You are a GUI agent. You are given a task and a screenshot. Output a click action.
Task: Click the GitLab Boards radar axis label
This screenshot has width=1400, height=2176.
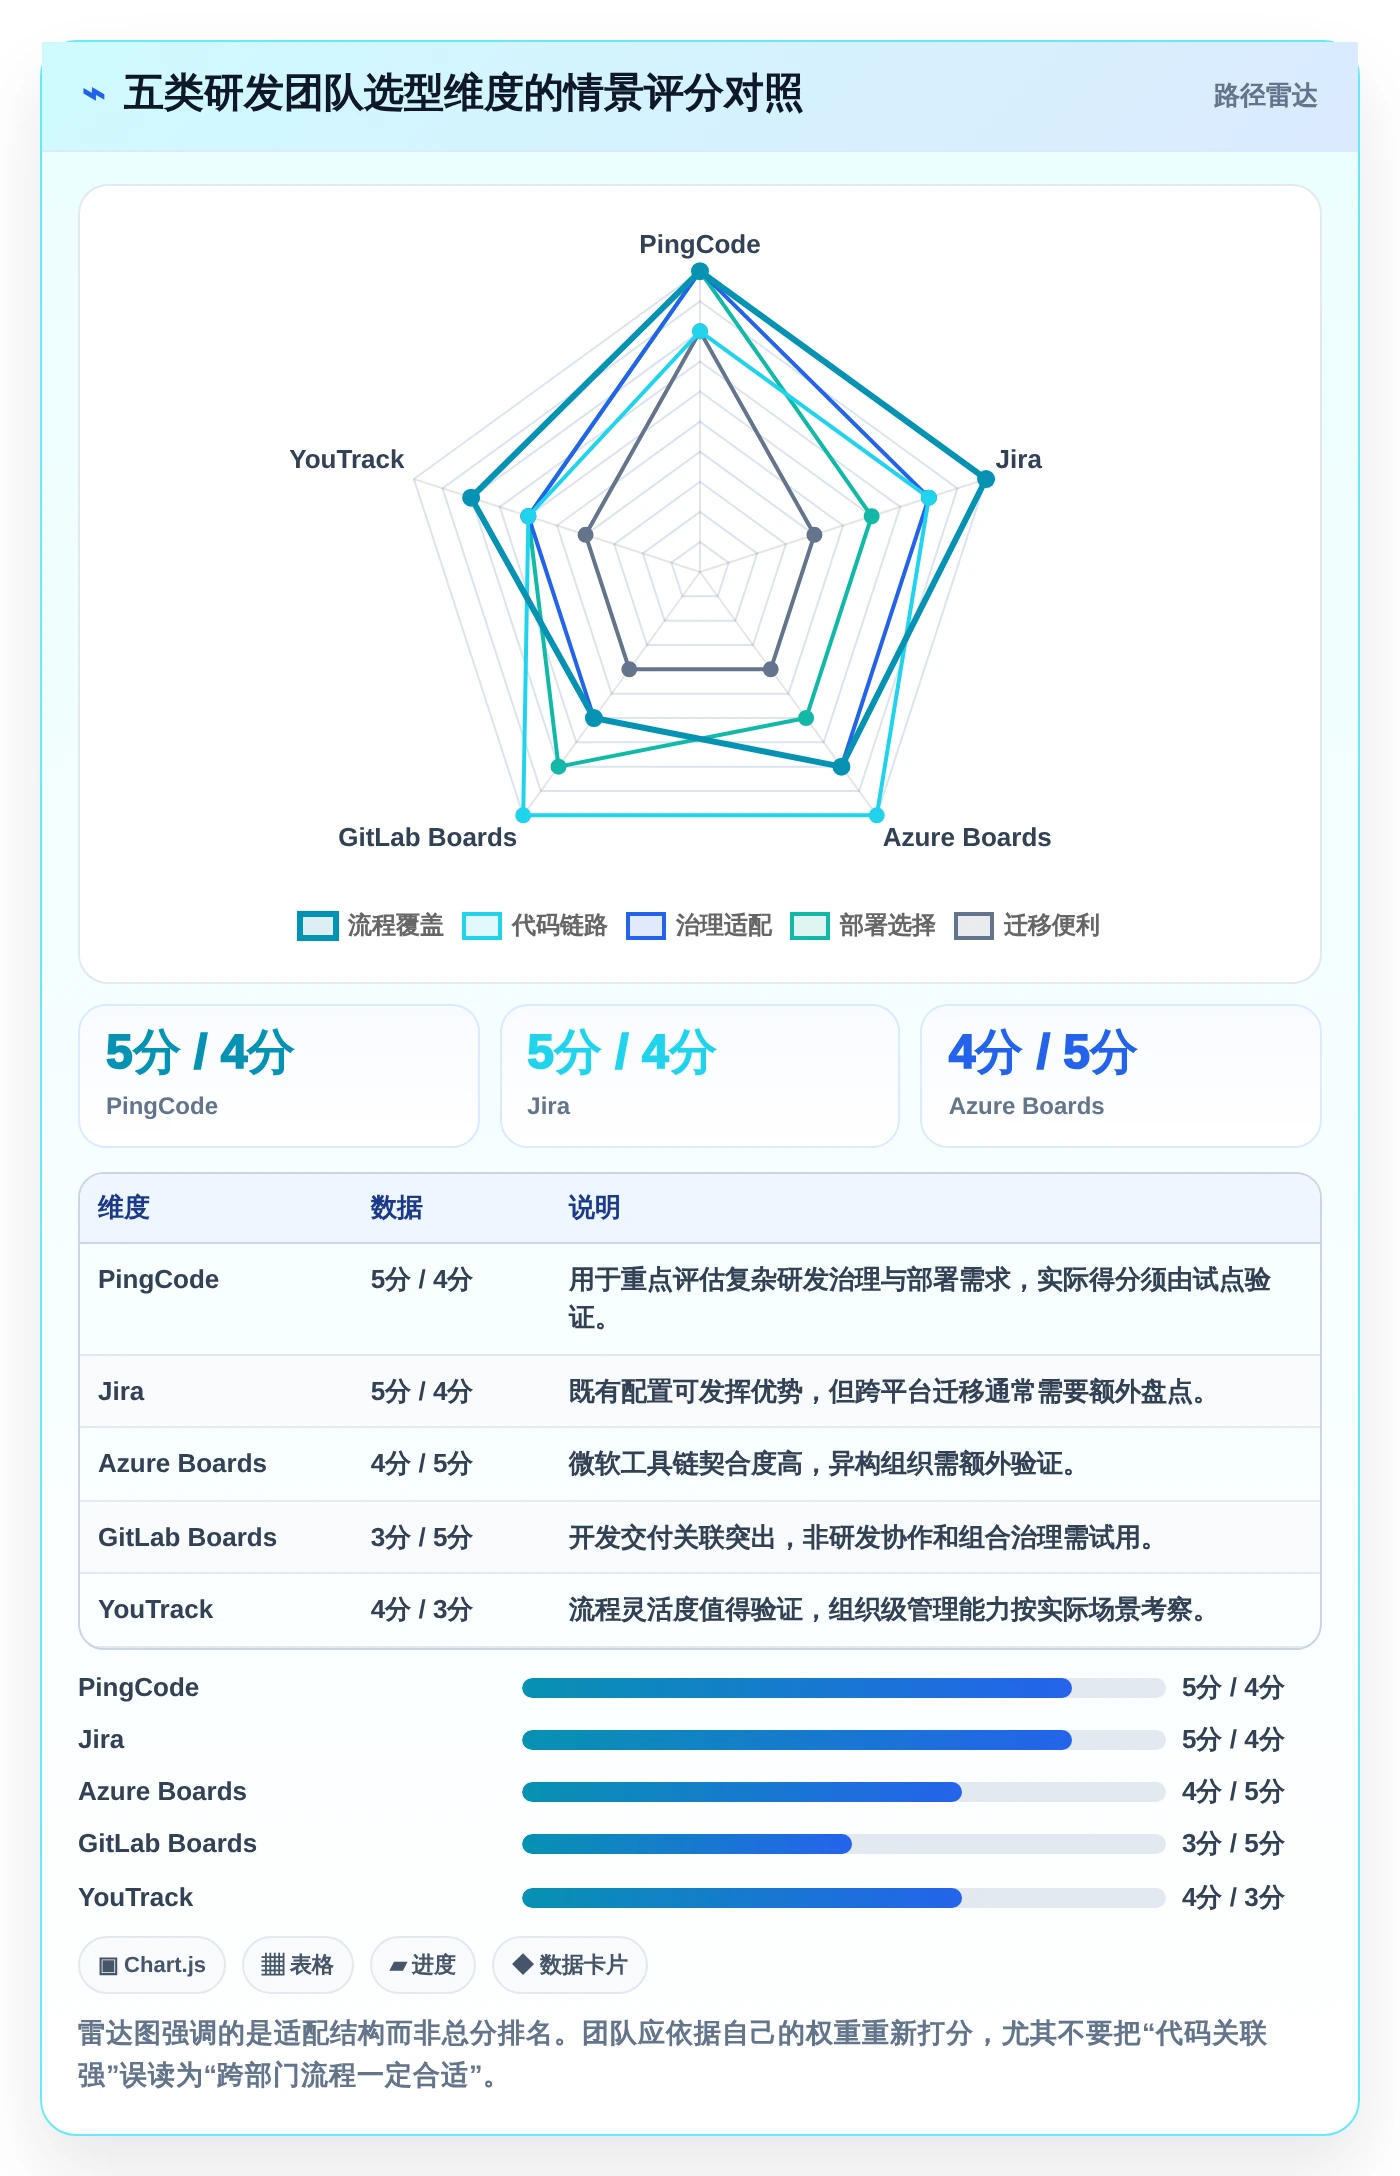coord(427,837)
